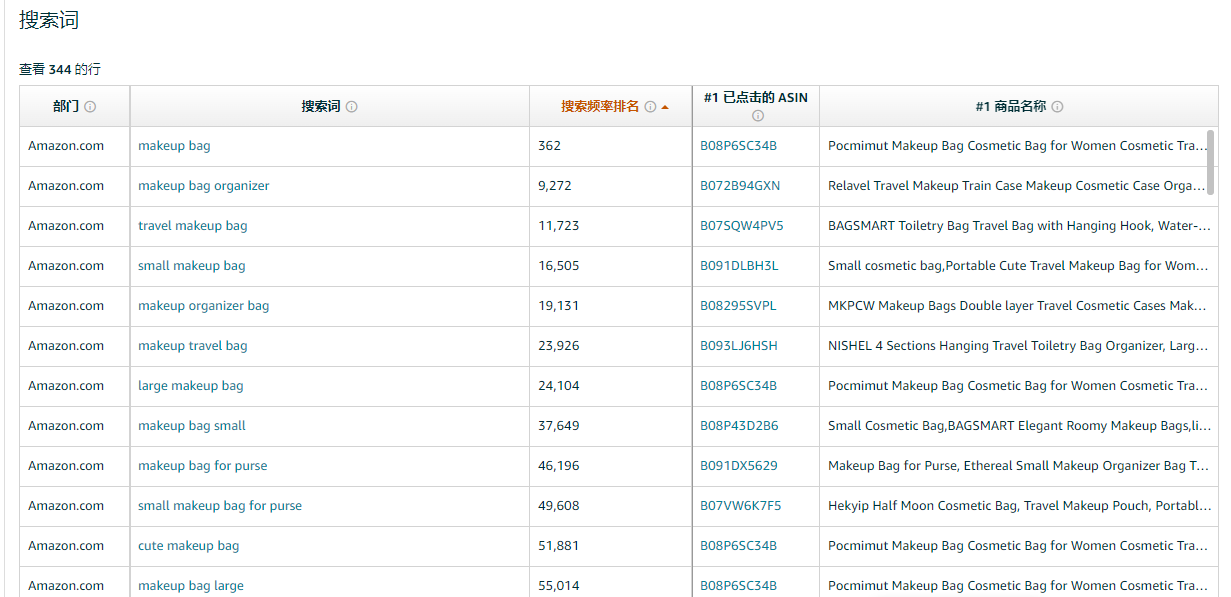The width and height of the screenshot is (1231, 597).
Task: Click ASIN B07SQW4PV5 link
Action: [x=741, y=226]
